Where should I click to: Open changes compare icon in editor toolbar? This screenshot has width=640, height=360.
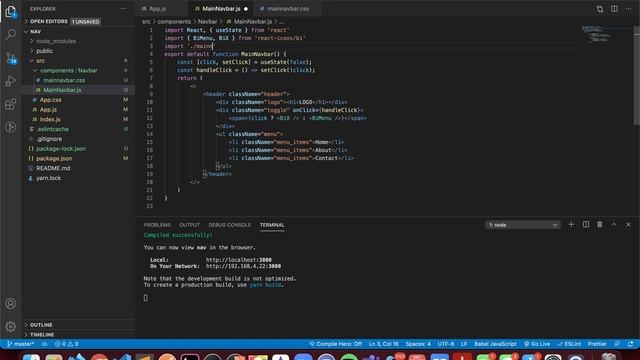tap(600, 9)
